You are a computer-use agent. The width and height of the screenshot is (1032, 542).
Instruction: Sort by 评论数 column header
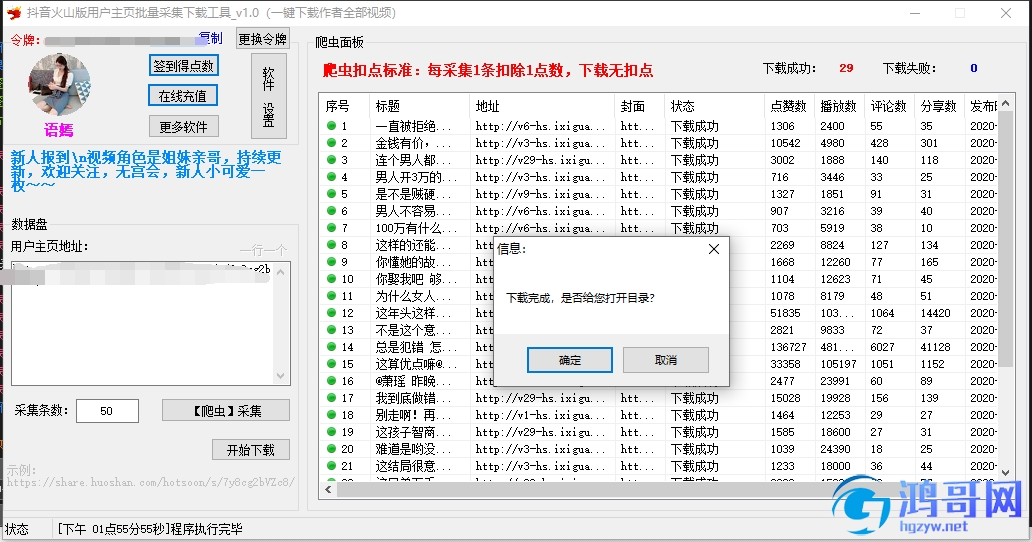(x=890, y=106)
